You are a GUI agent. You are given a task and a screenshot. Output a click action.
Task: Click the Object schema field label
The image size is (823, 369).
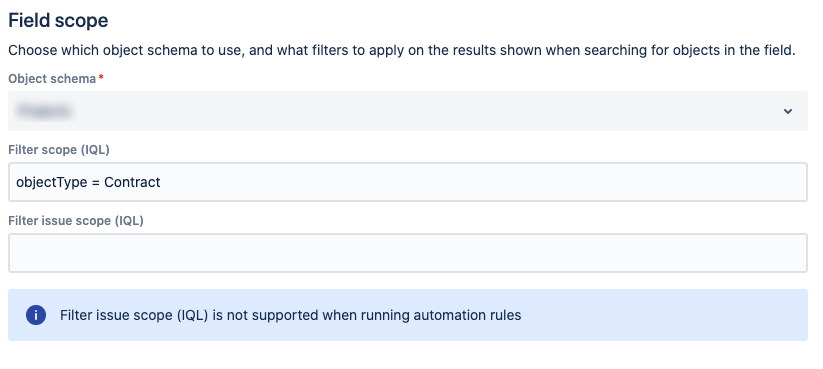tap(52, 79)
